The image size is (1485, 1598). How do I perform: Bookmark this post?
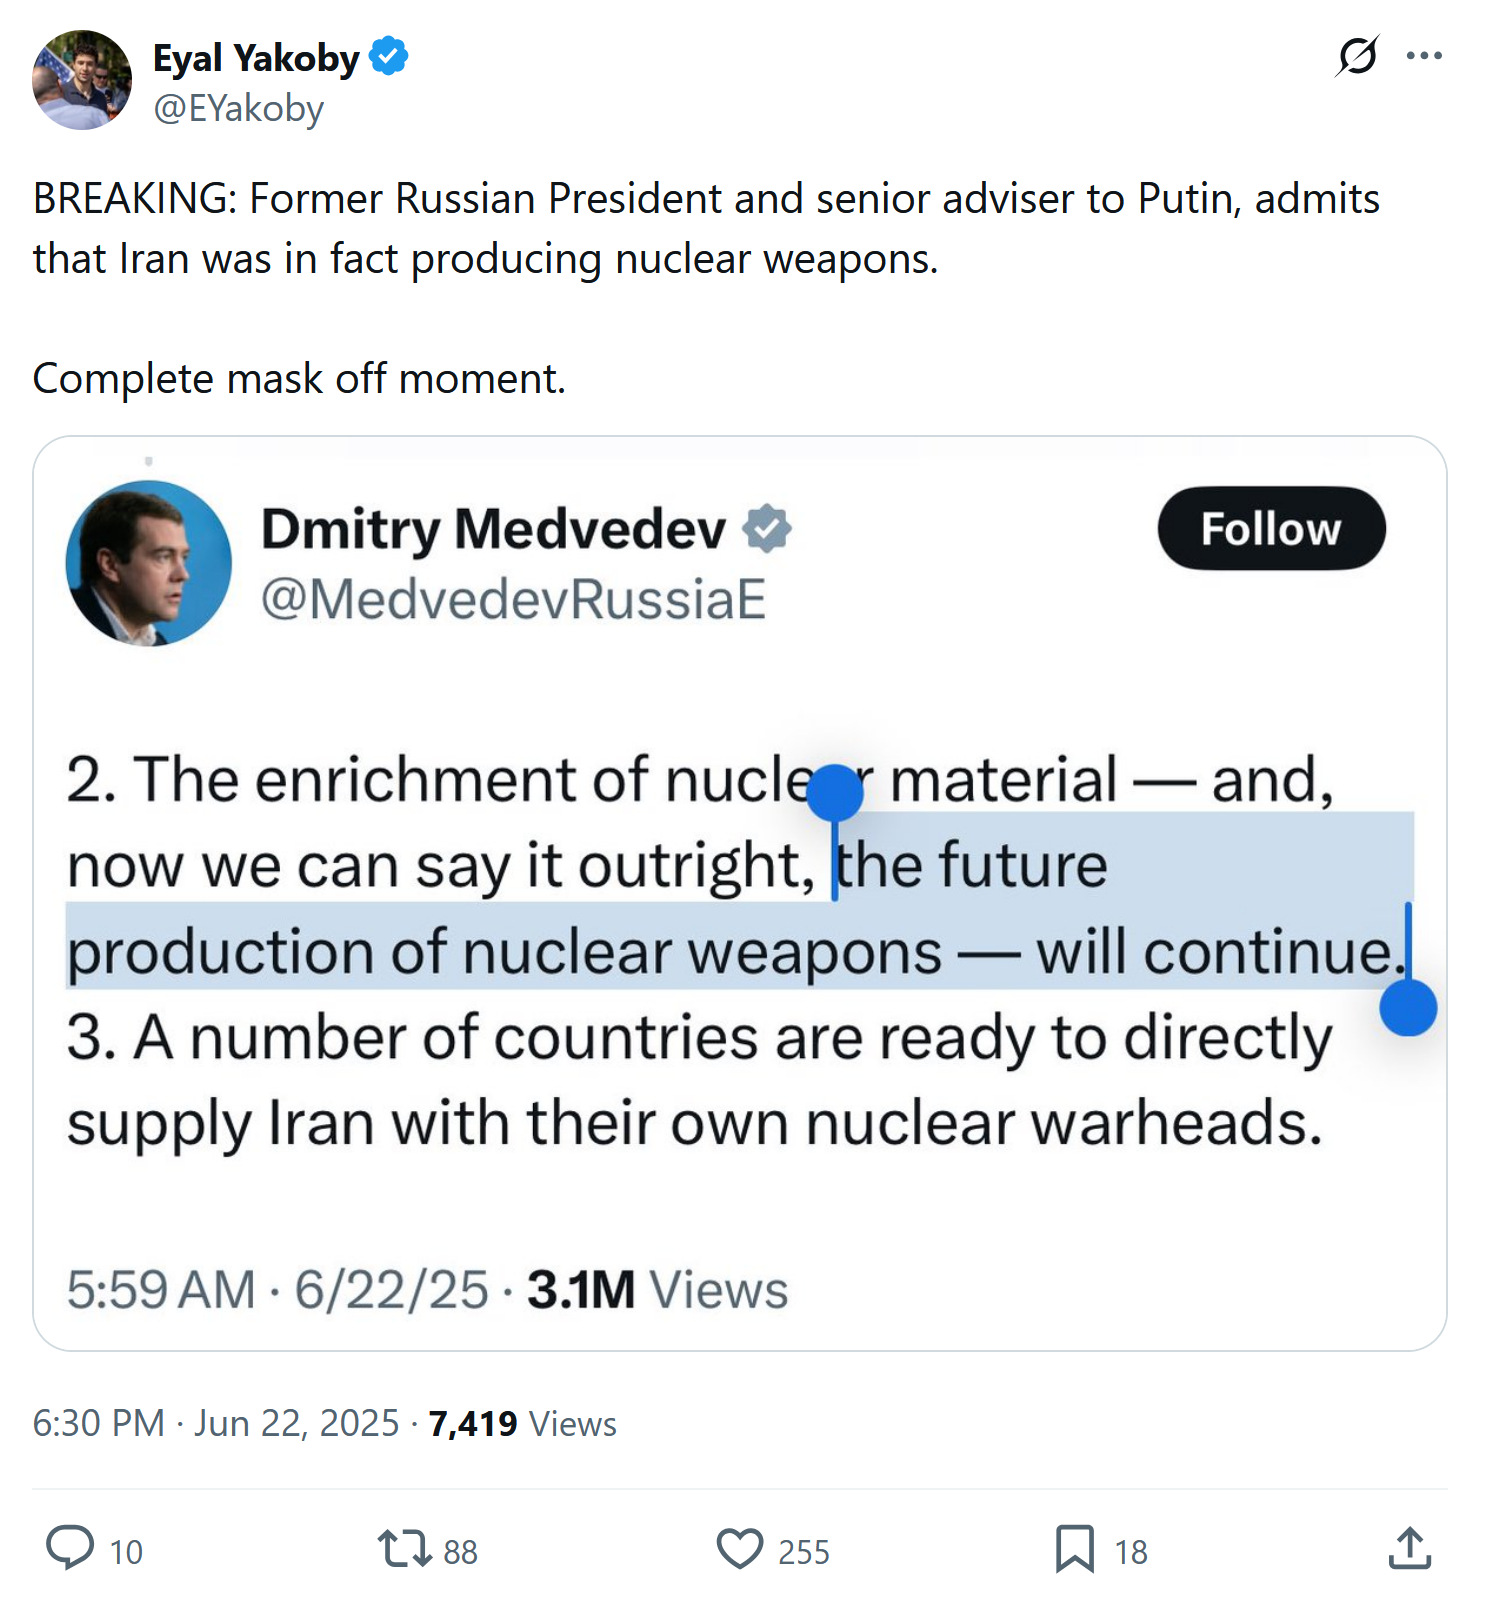1075,1549
